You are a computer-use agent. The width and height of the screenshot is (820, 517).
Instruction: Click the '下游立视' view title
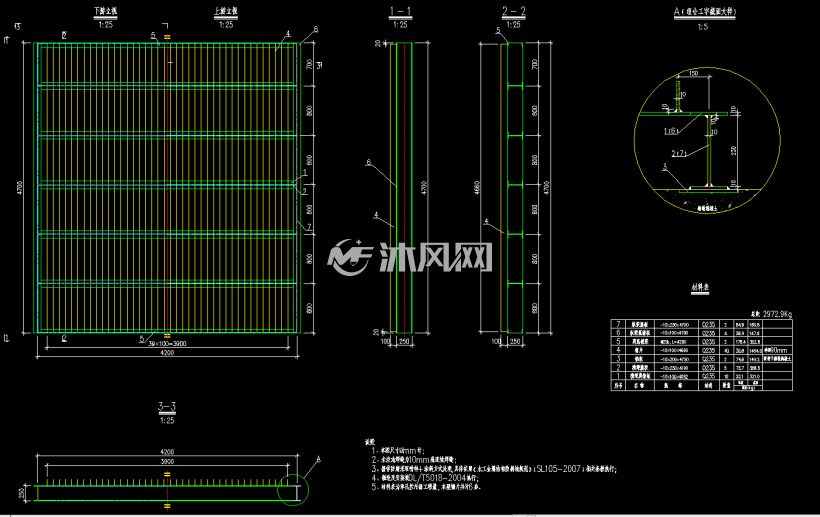[x=106, y=11]
